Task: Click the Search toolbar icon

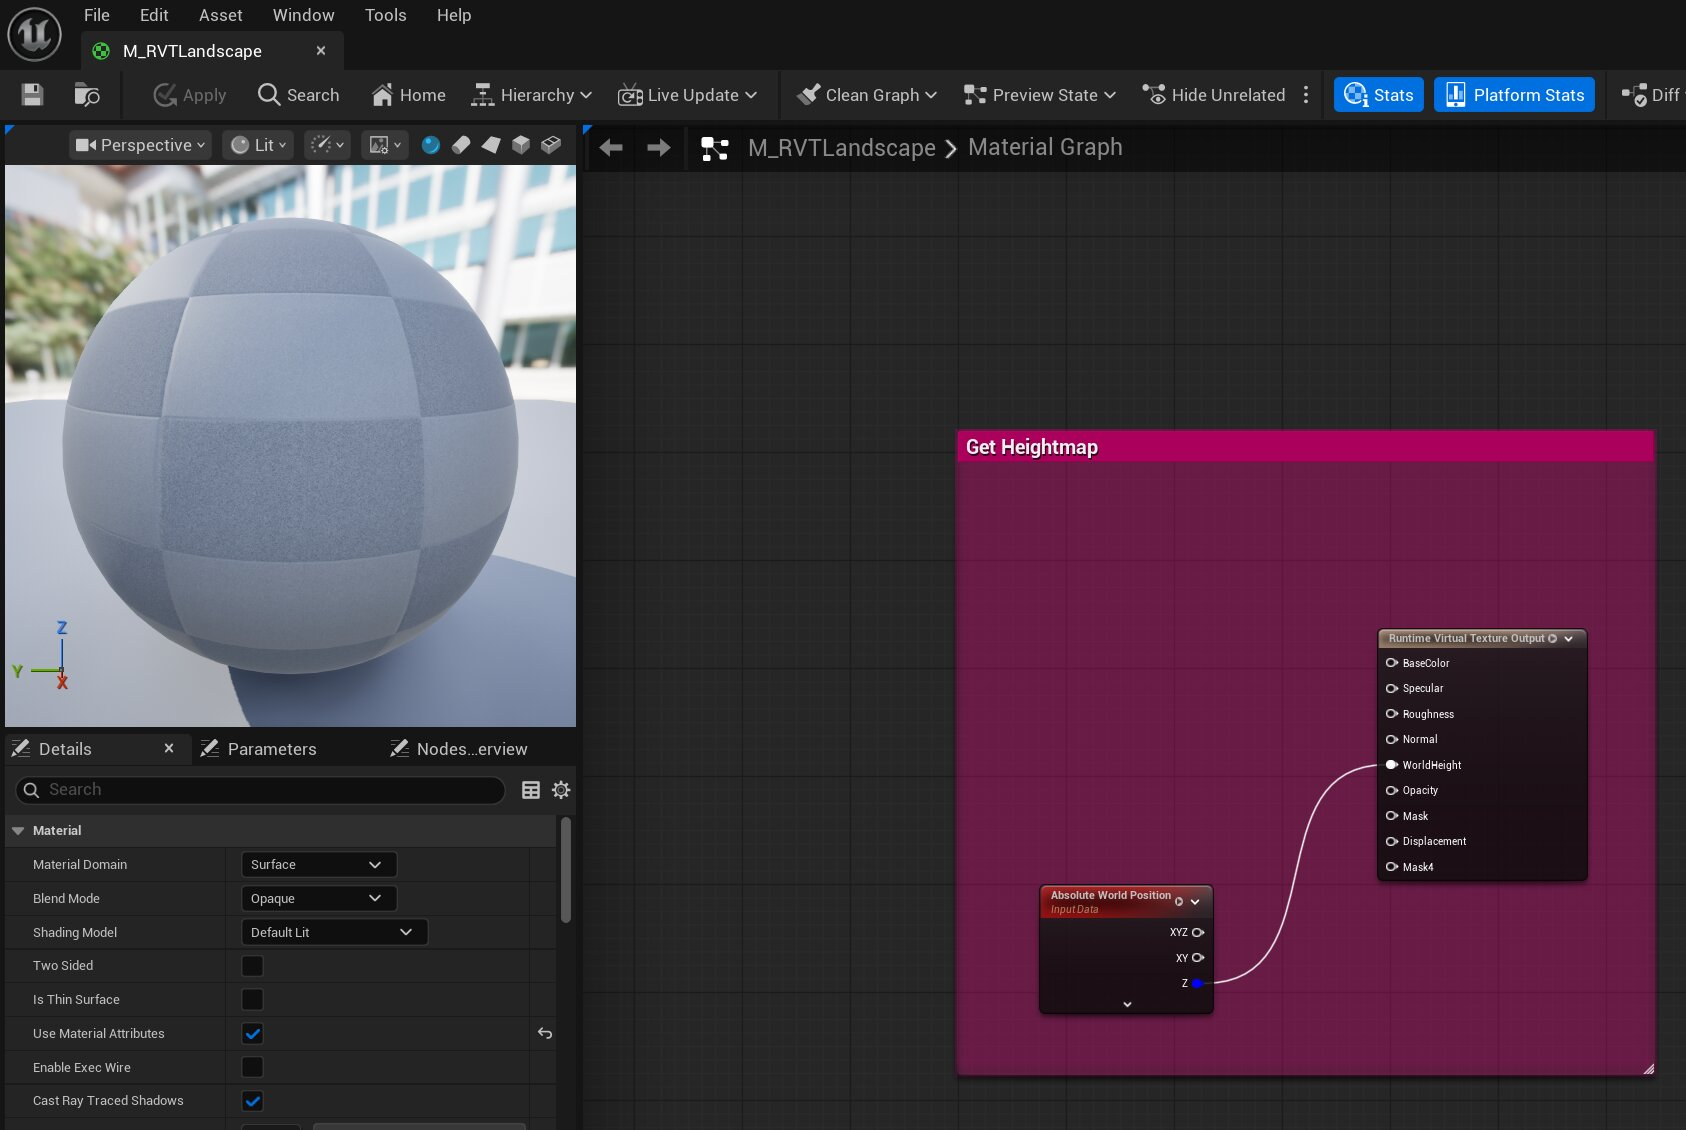Action: 299,94
